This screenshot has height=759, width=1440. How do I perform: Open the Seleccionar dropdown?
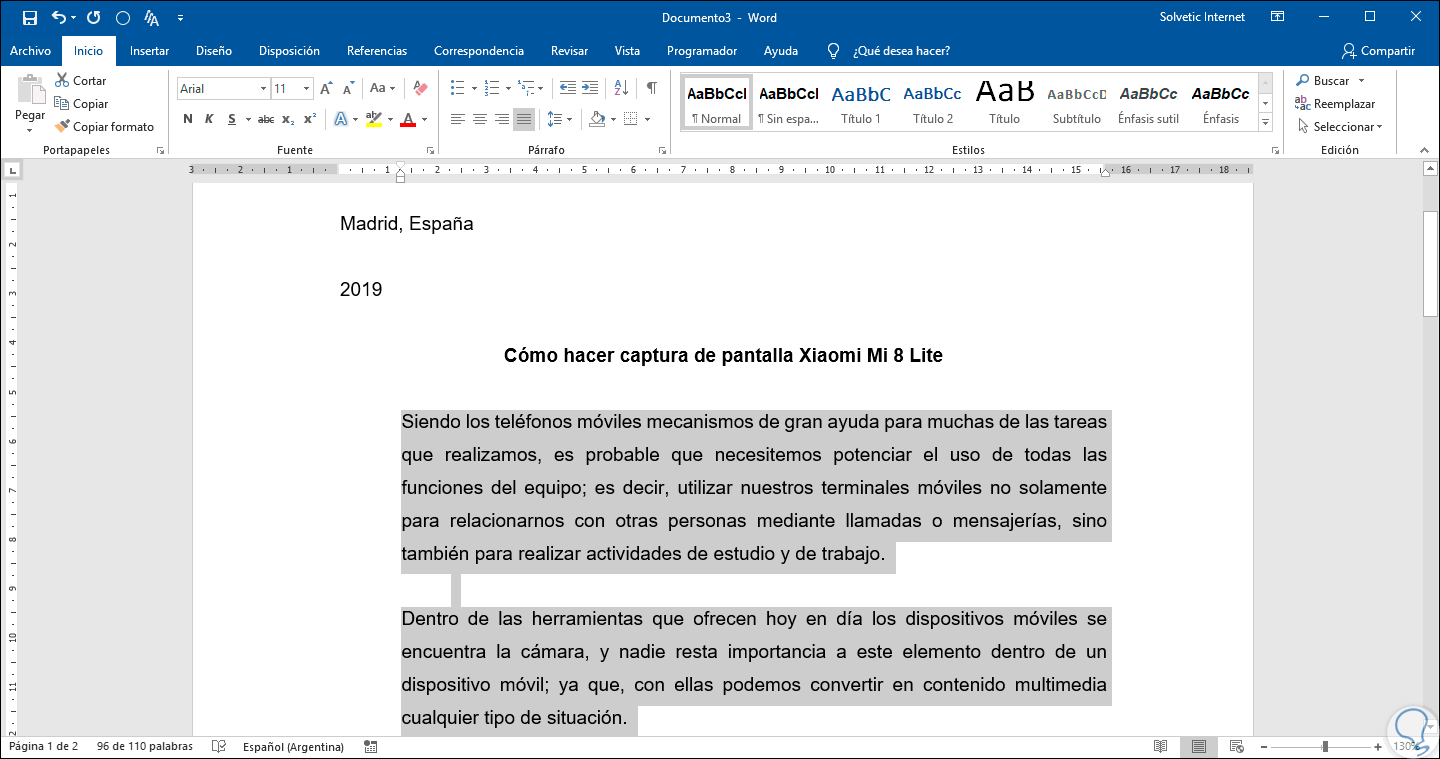[x=1340, y=127]
